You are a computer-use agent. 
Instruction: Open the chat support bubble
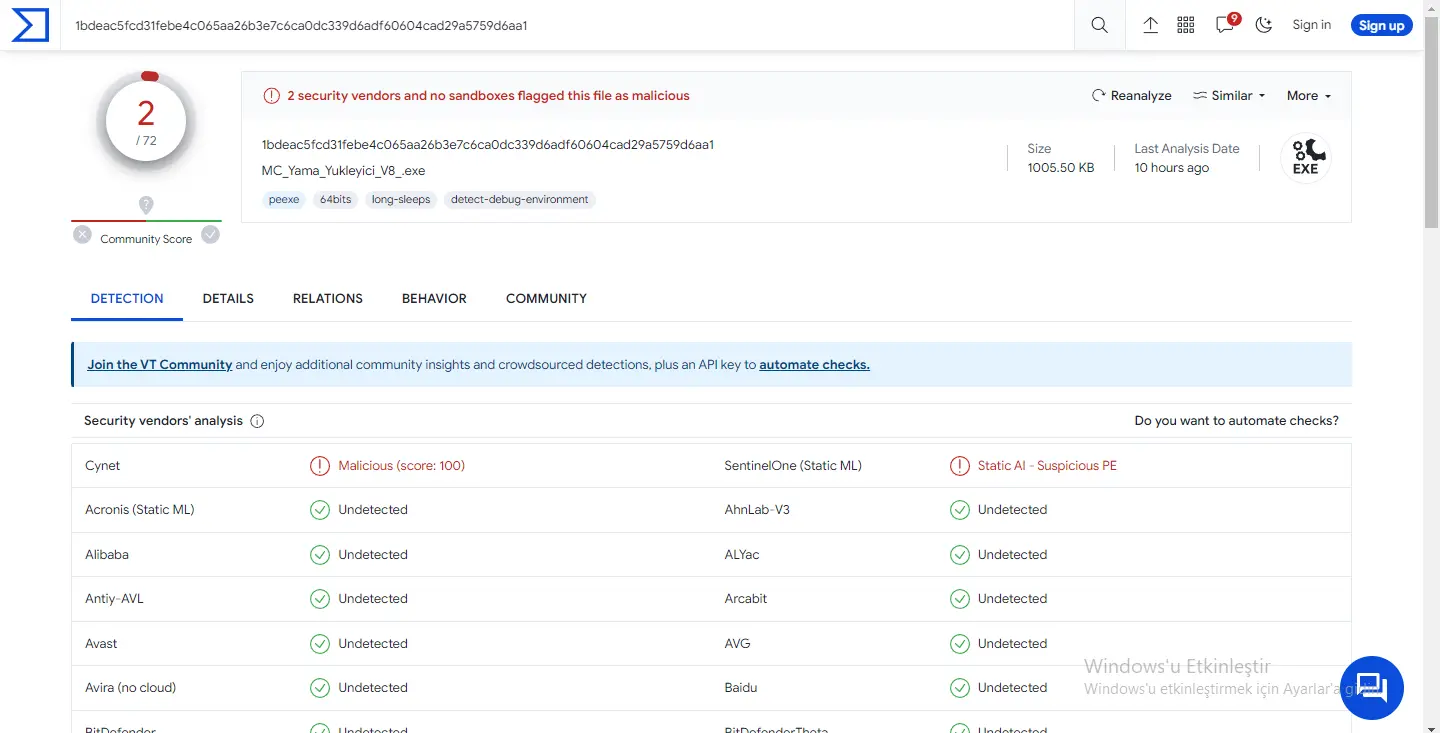tap(1372, 688)
